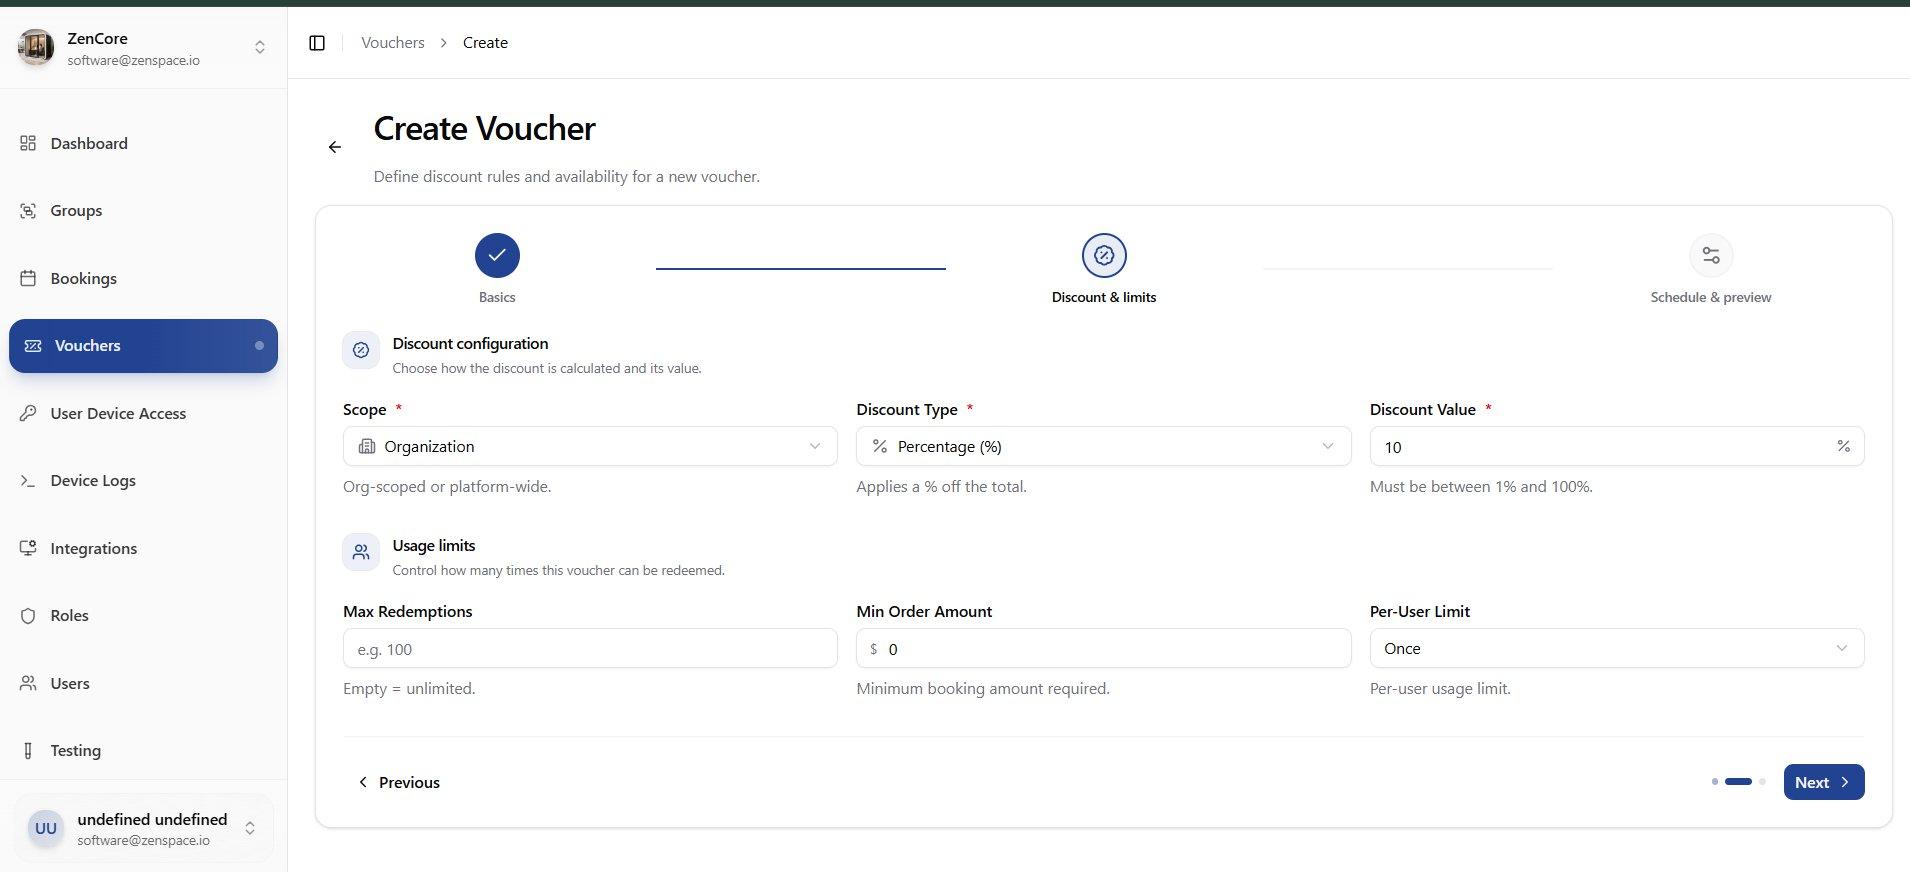Open Users in the sidebar
This screenshot has height=872, width=1910.
[x=143, y=683]
